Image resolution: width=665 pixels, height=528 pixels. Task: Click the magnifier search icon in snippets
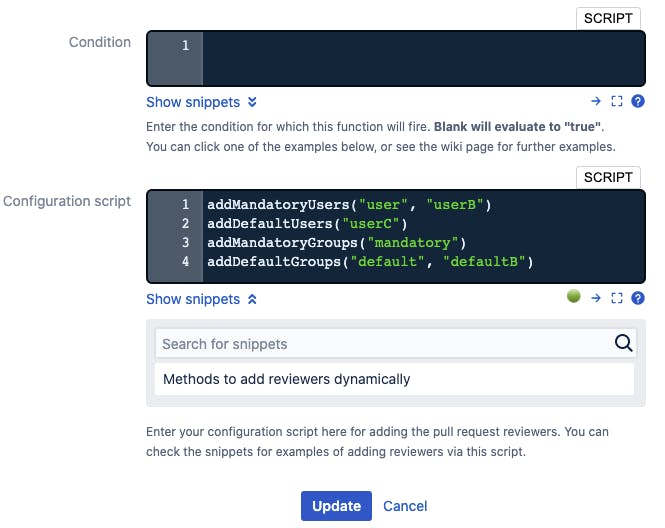click(623, 343)
